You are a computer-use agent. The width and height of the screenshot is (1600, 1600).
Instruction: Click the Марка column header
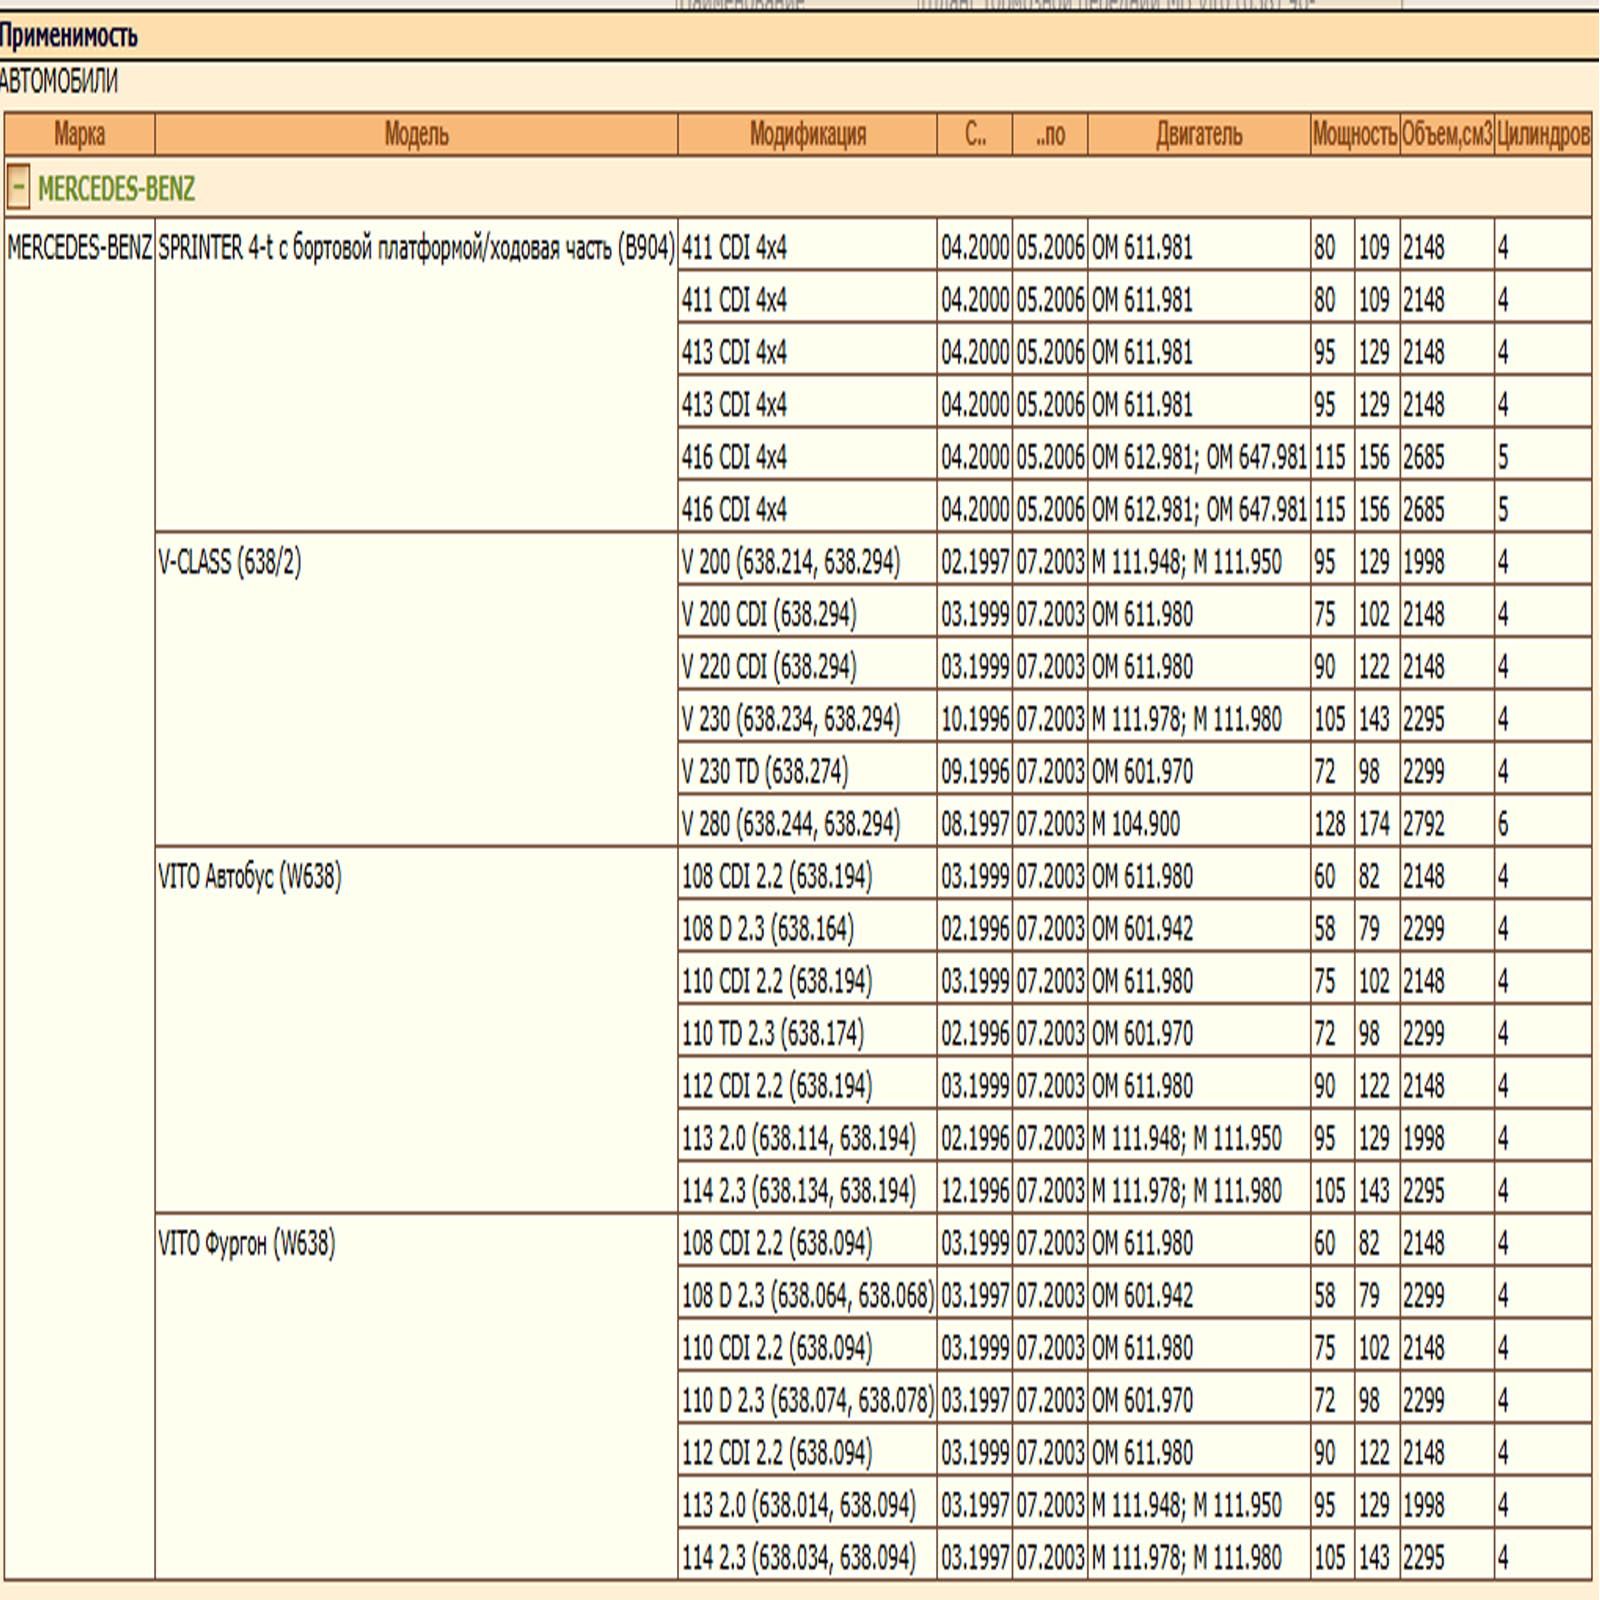click(x=79, y=134)
